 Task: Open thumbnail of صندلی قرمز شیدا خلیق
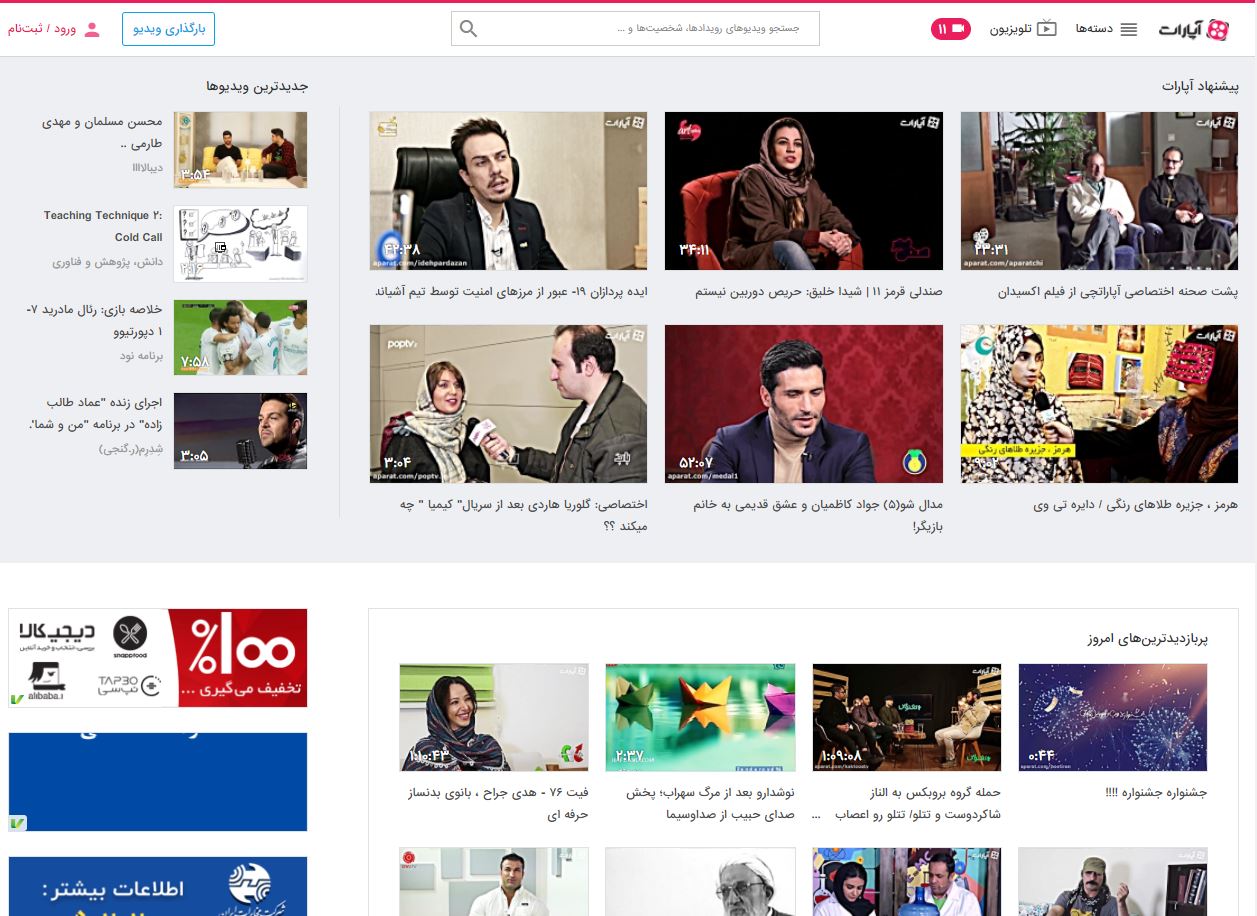click(x=804, y=191)
